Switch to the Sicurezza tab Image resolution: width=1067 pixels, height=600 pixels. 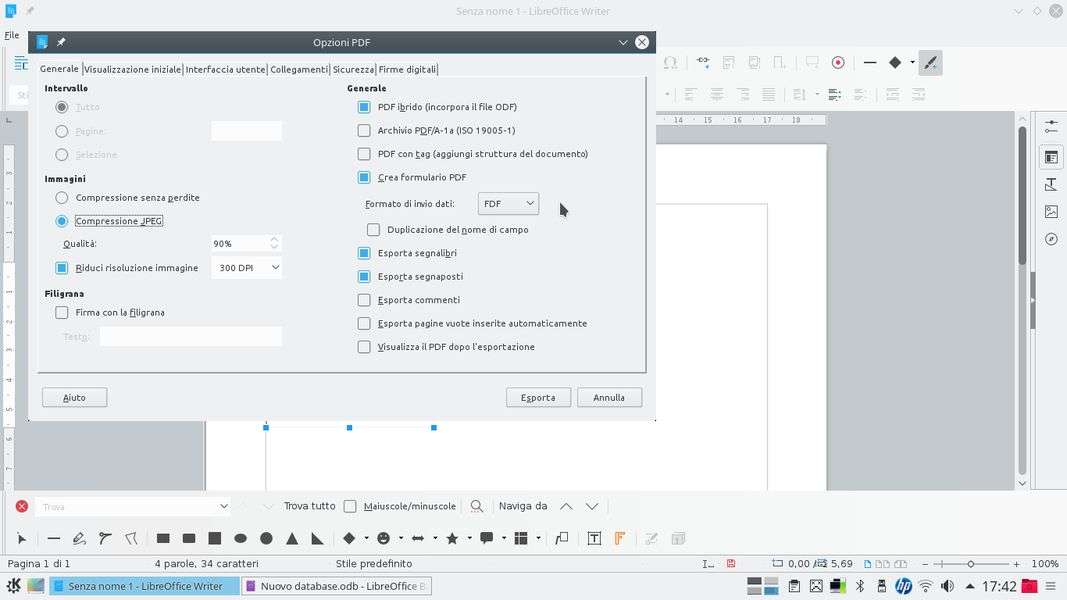[x=353, y=69]
